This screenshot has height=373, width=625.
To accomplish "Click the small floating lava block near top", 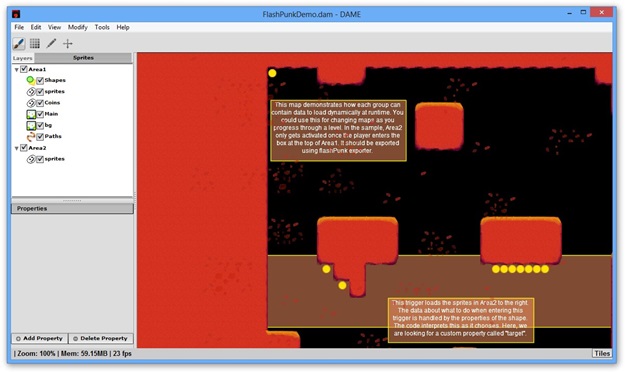I will pyautogui.click(x=439, y=126).
